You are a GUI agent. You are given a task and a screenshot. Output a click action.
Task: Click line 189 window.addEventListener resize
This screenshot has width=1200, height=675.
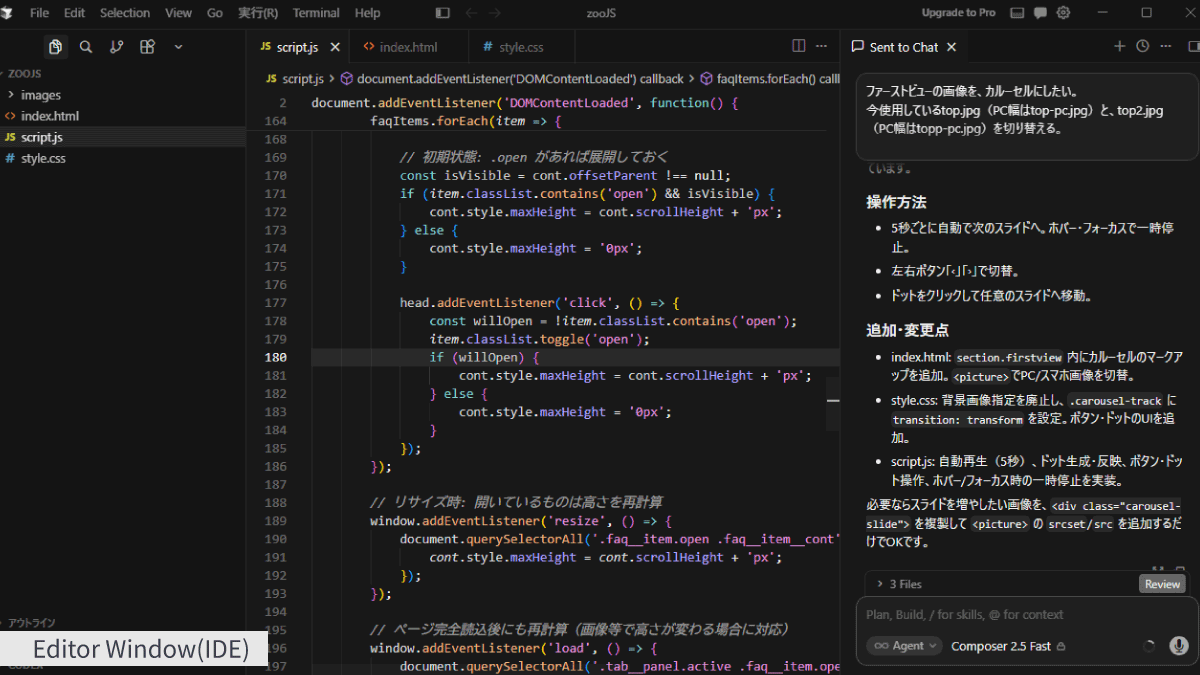[x=520, y=521]
